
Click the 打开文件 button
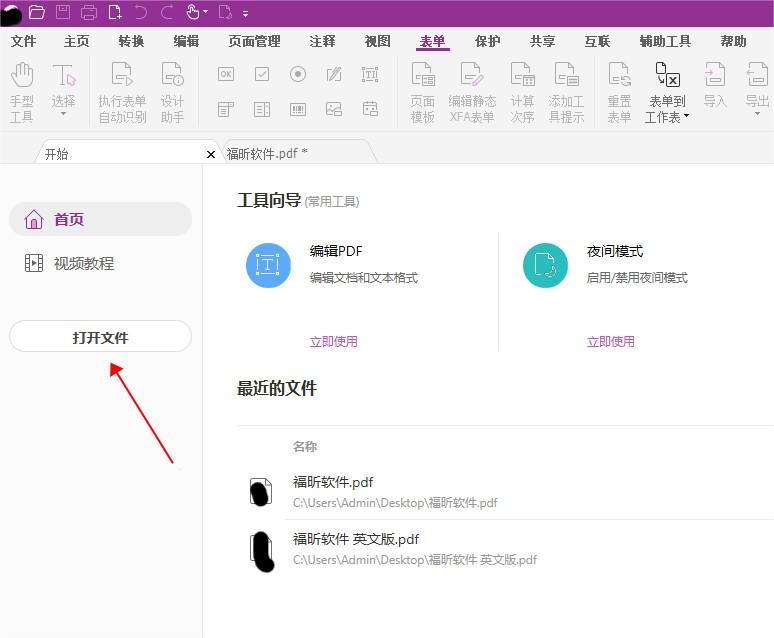point(100,337)
